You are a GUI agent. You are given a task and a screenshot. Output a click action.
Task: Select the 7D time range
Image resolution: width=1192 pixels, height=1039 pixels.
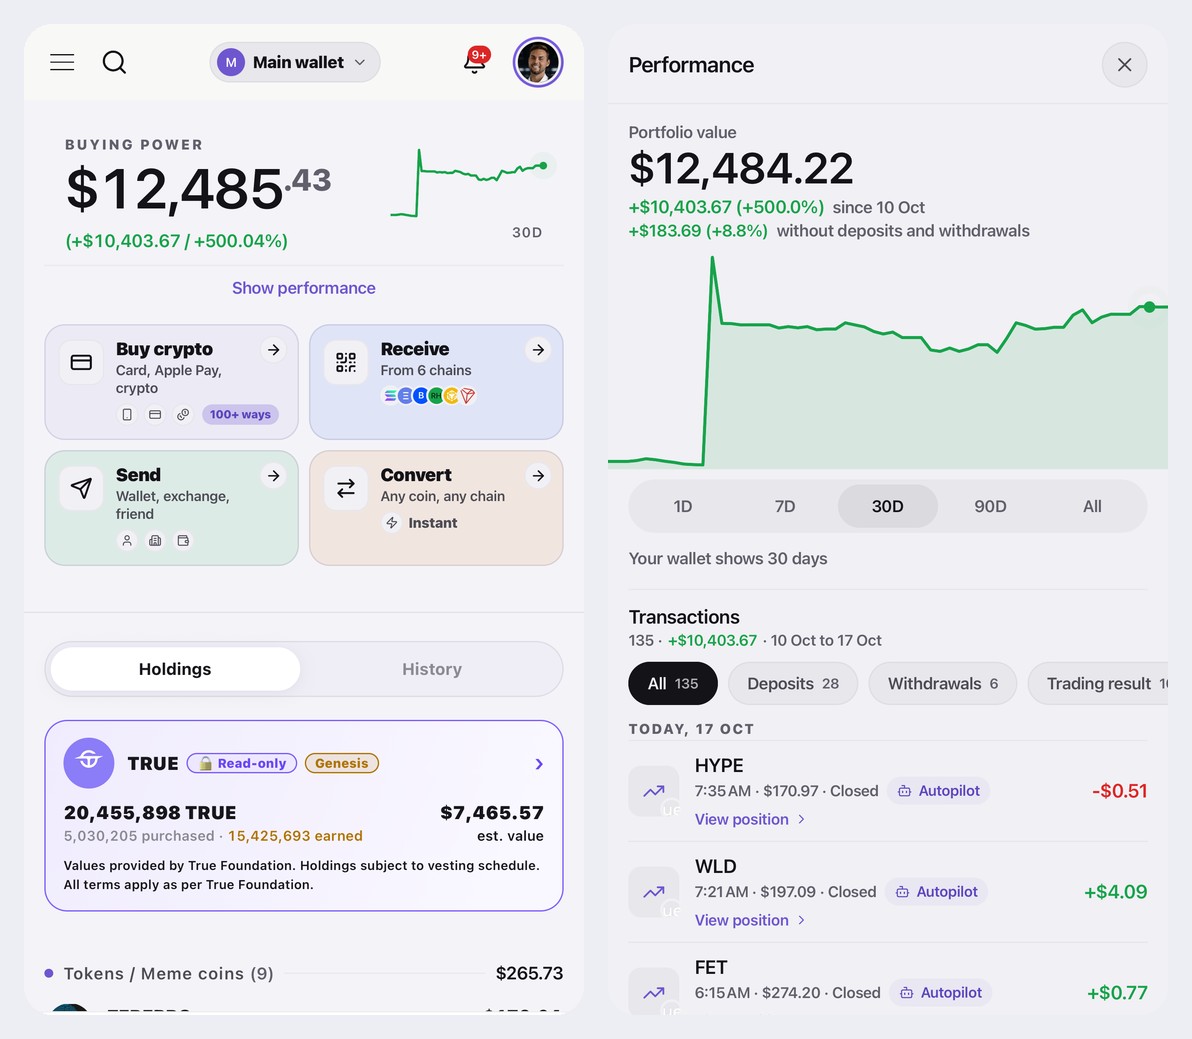click(x=785, y=506)
